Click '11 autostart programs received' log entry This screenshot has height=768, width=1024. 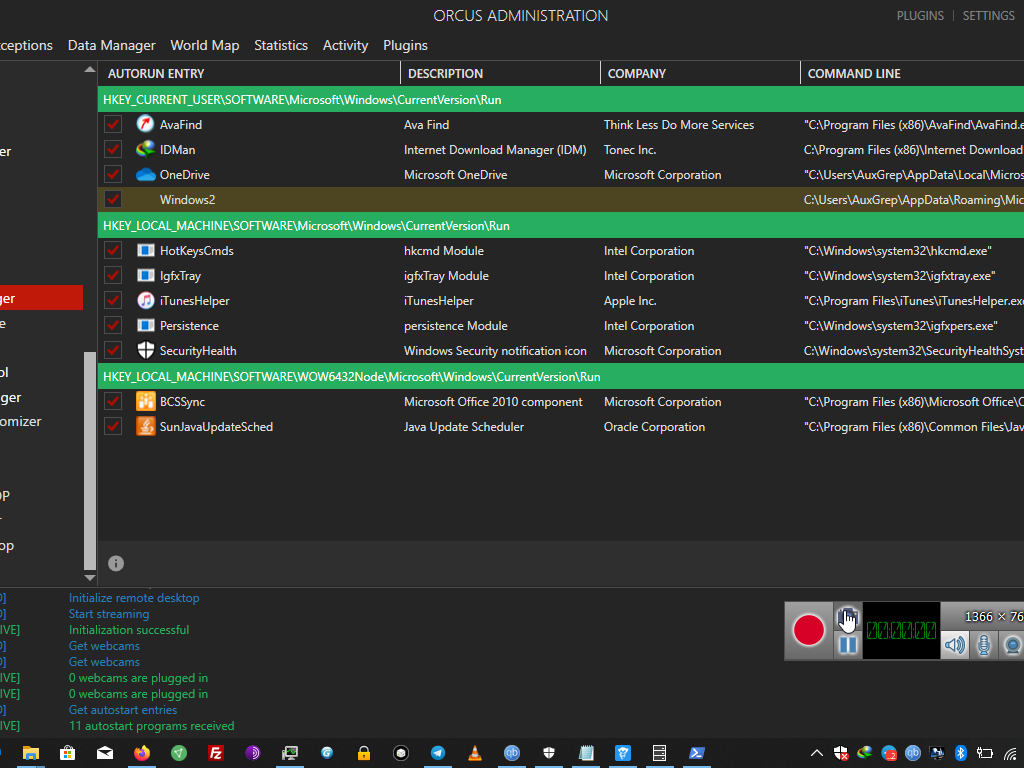coord(152,726)
